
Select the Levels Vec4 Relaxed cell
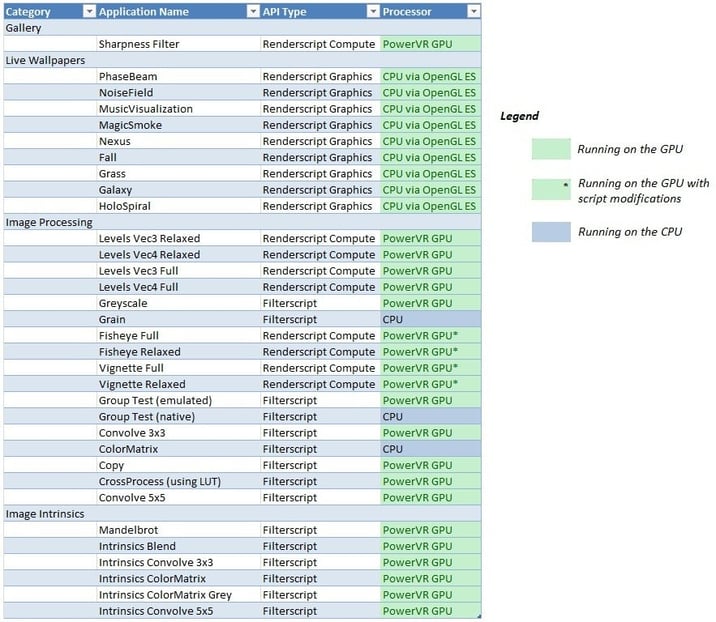(179, 255)
